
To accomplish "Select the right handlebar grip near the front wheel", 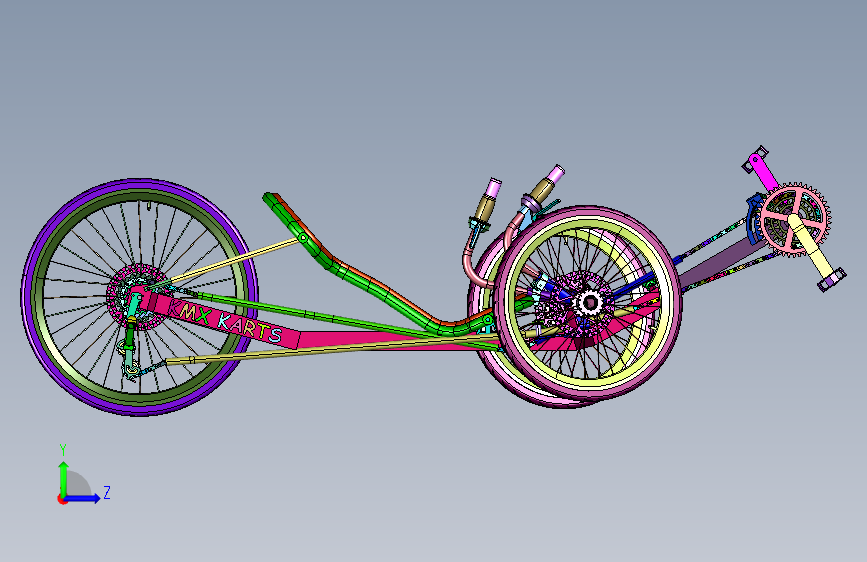I will coord(547,183).
